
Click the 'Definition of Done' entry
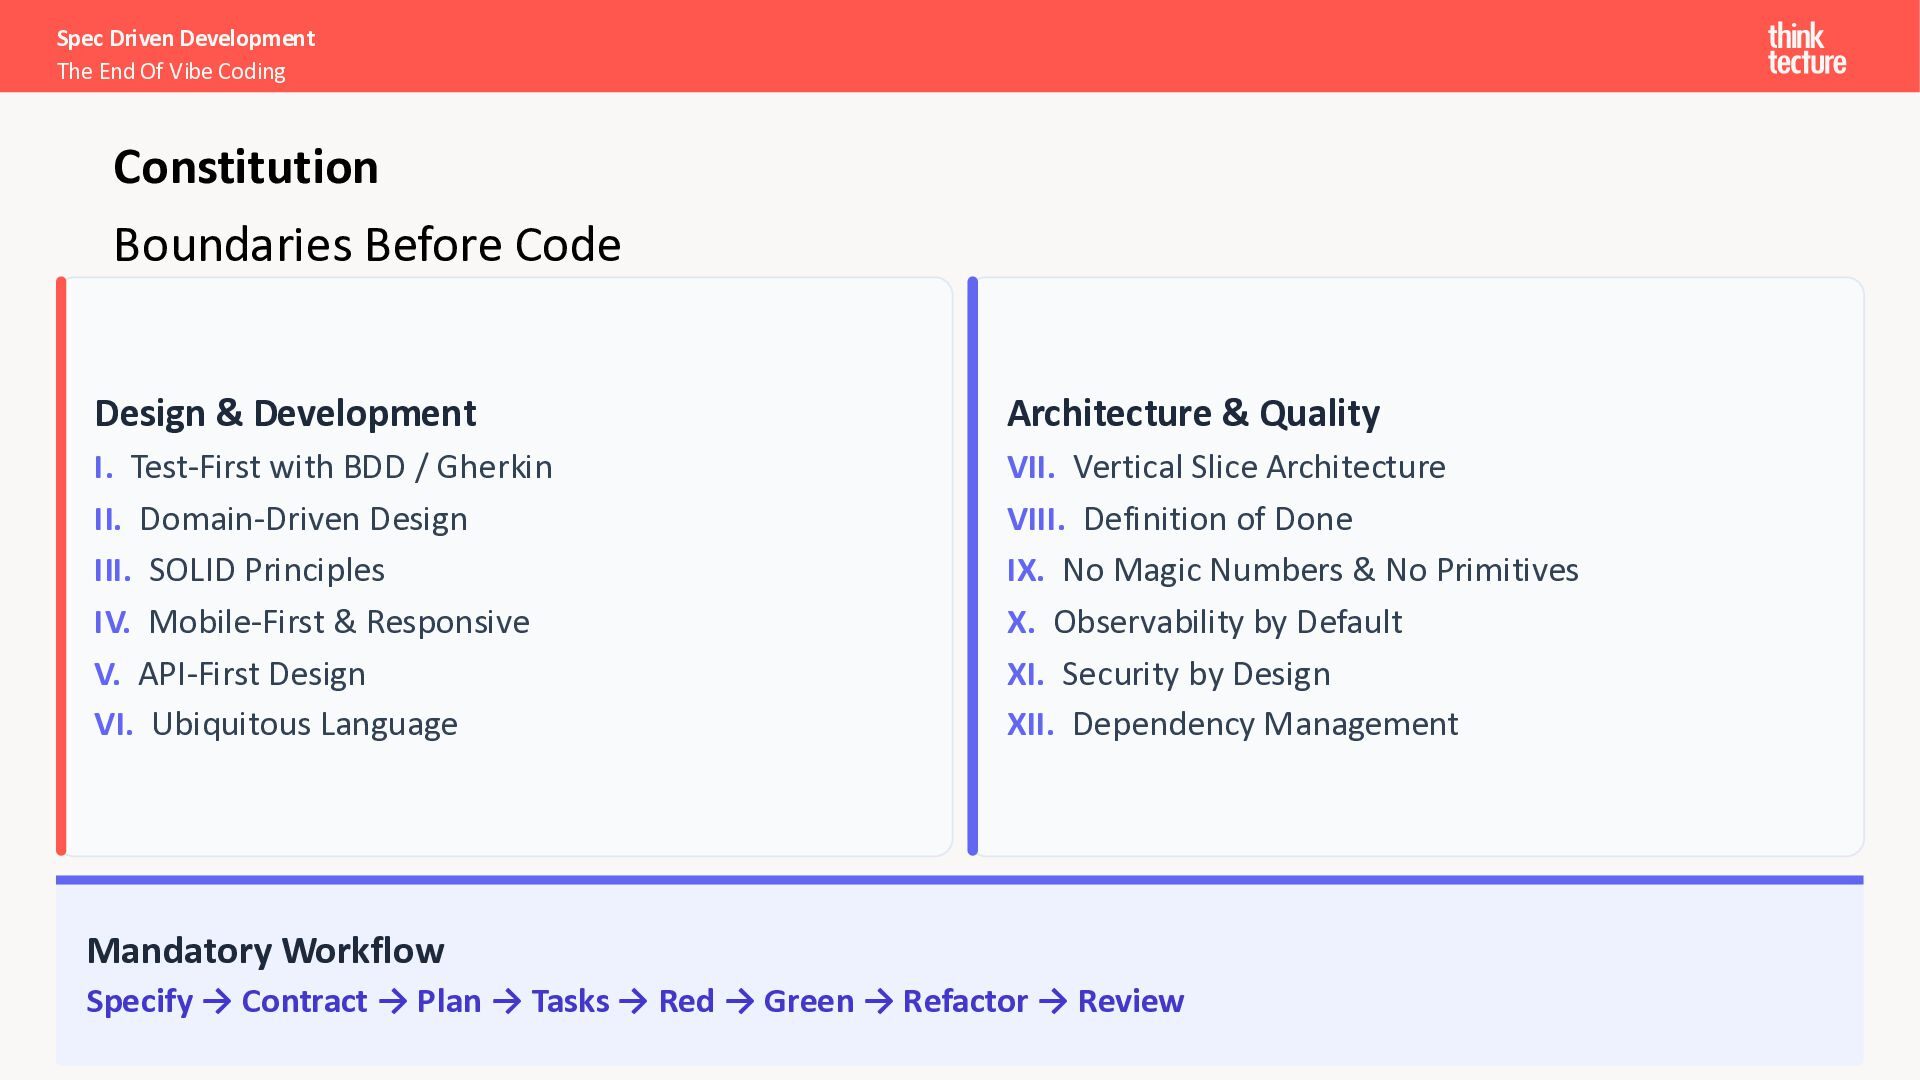(1217, 519)
